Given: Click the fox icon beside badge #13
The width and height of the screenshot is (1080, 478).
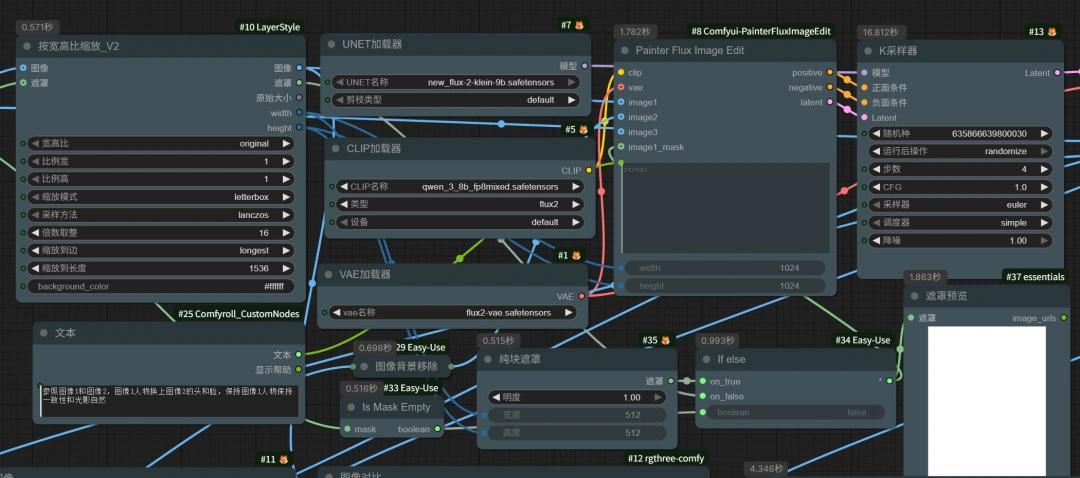Looking at the screenshot, I should [x=1052, y=32].
